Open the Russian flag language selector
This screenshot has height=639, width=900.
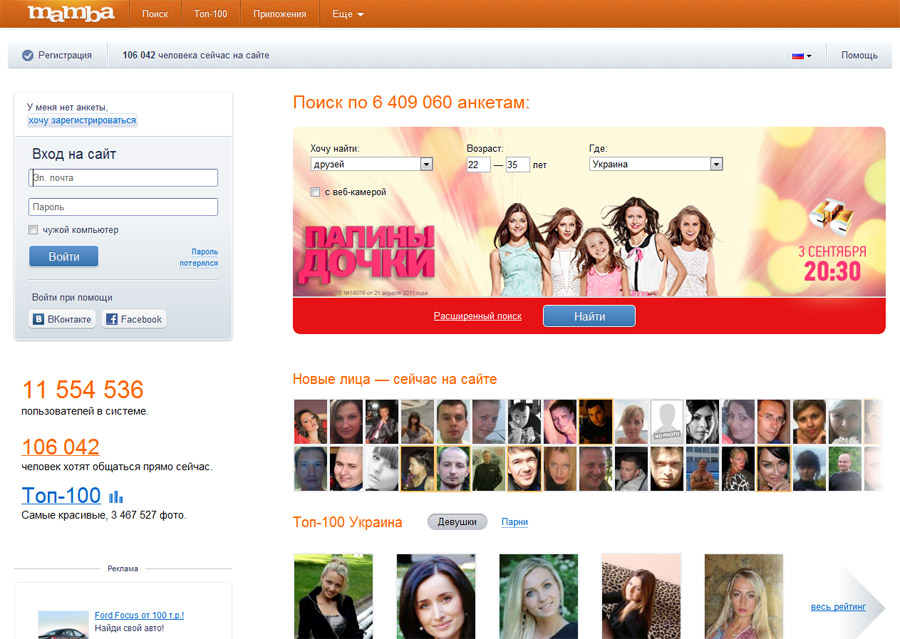pyautogui.click(x=801, y=56)
